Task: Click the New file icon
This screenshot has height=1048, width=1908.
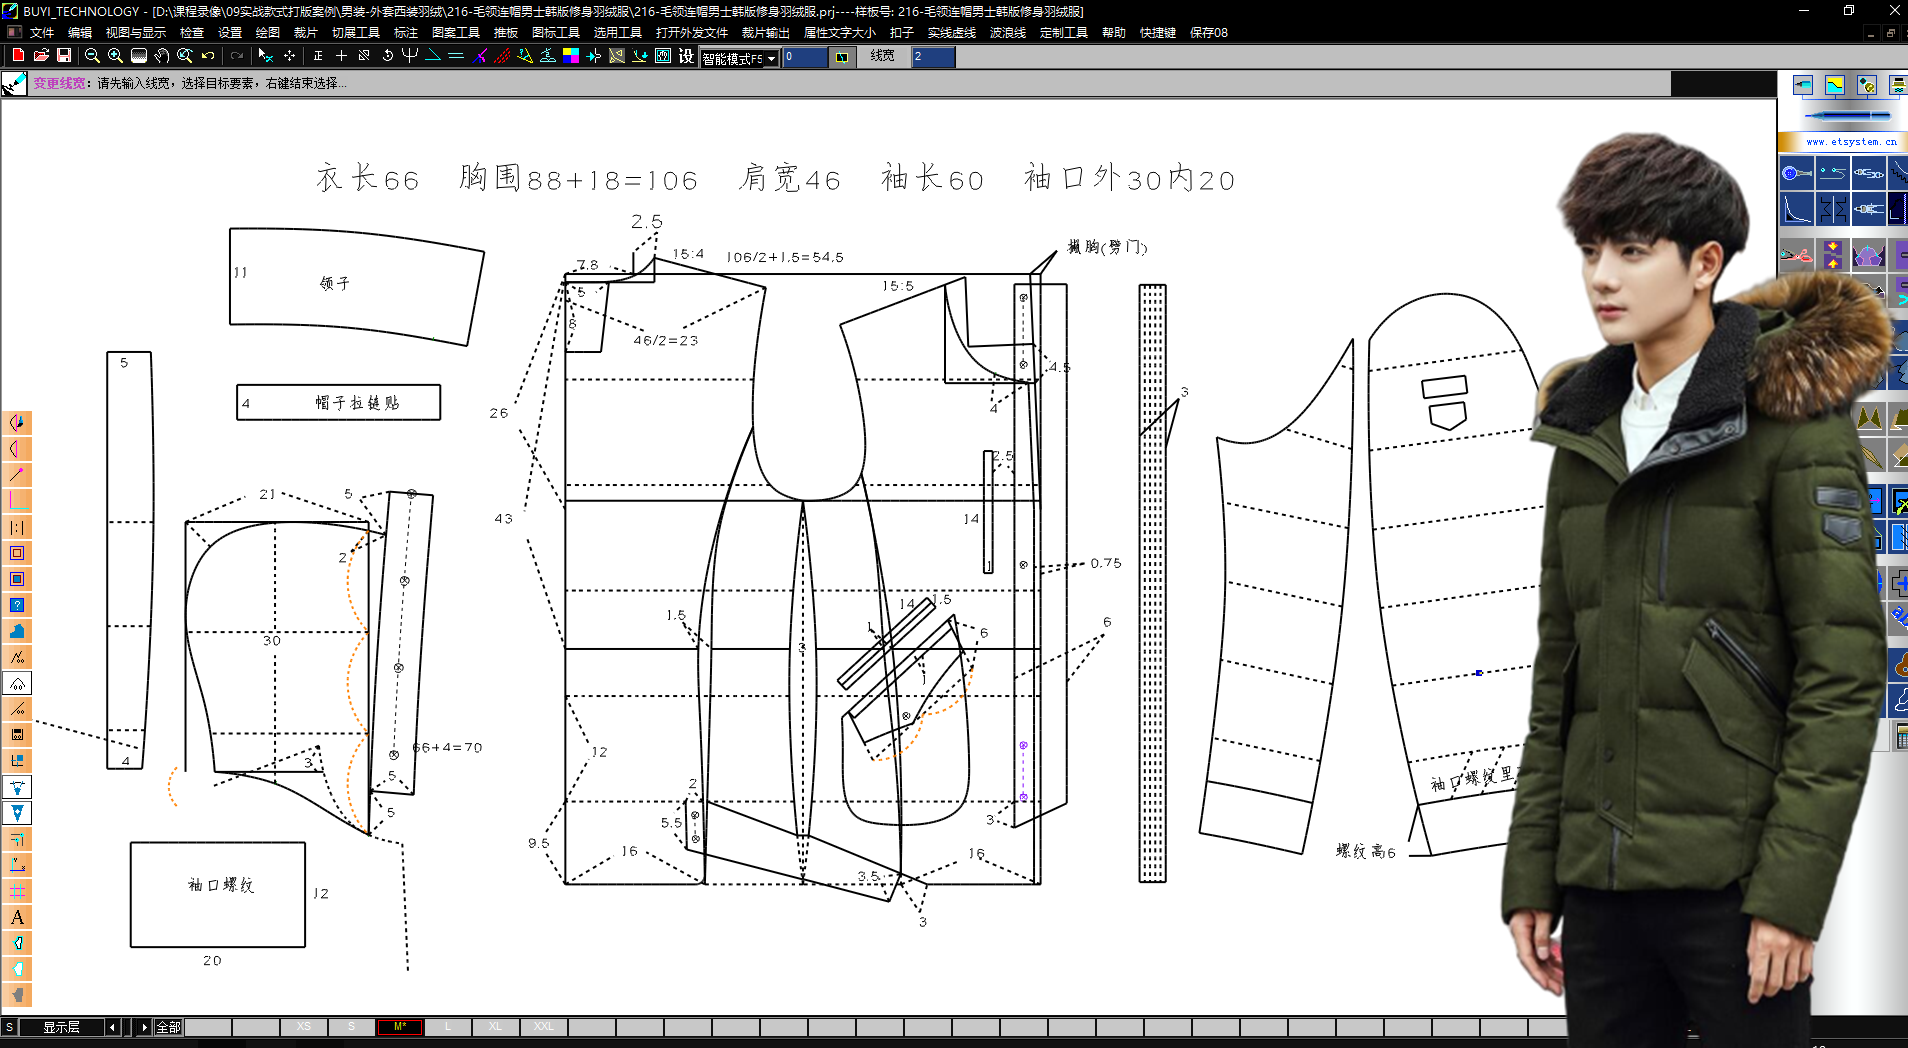Action: click(x=18, y=56)
